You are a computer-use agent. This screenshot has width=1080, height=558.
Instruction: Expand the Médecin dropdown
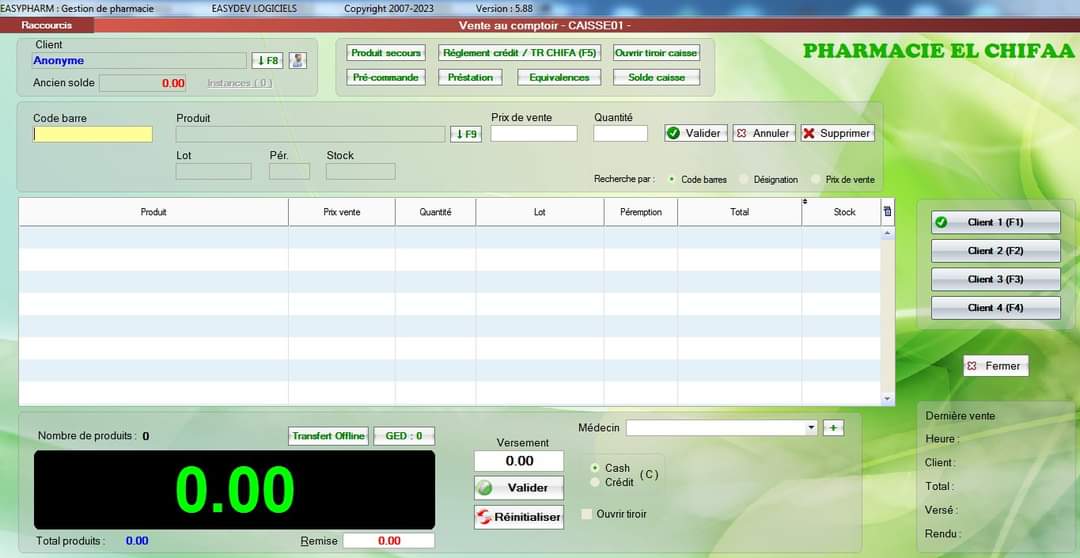[x=811, y=428]
